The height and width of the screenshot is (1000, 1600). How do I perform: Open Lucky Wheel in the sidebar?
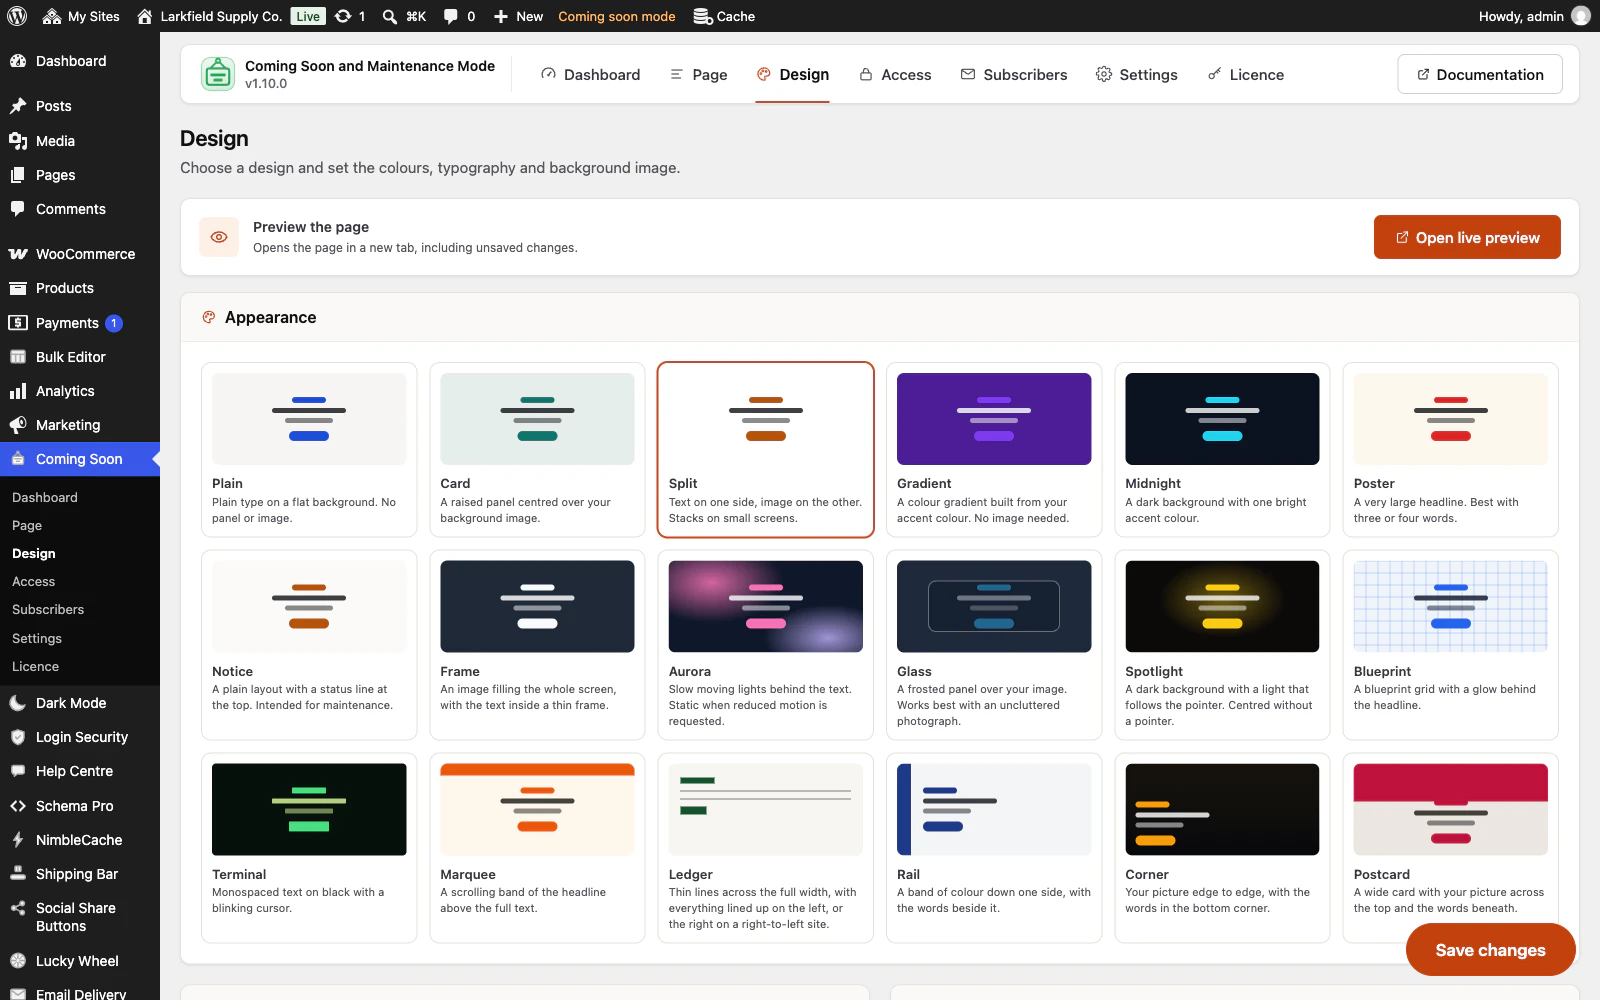point(77,961)
